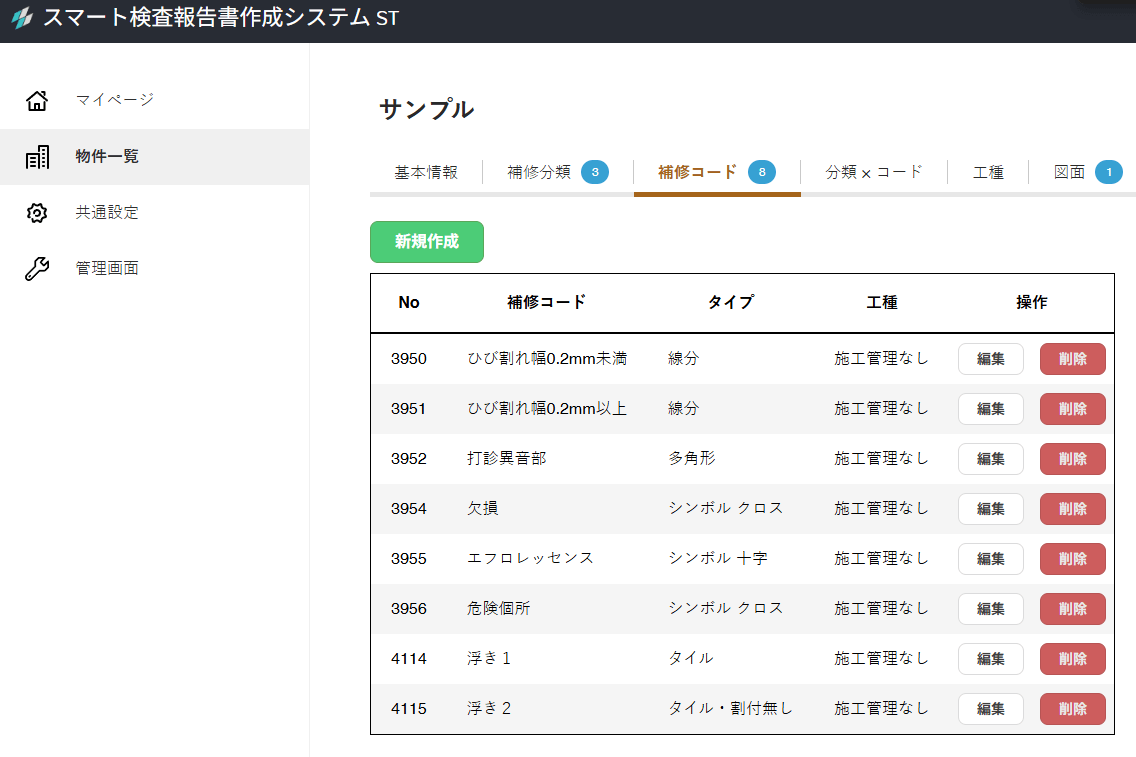Select the 工種 tab

click(988, 172)
